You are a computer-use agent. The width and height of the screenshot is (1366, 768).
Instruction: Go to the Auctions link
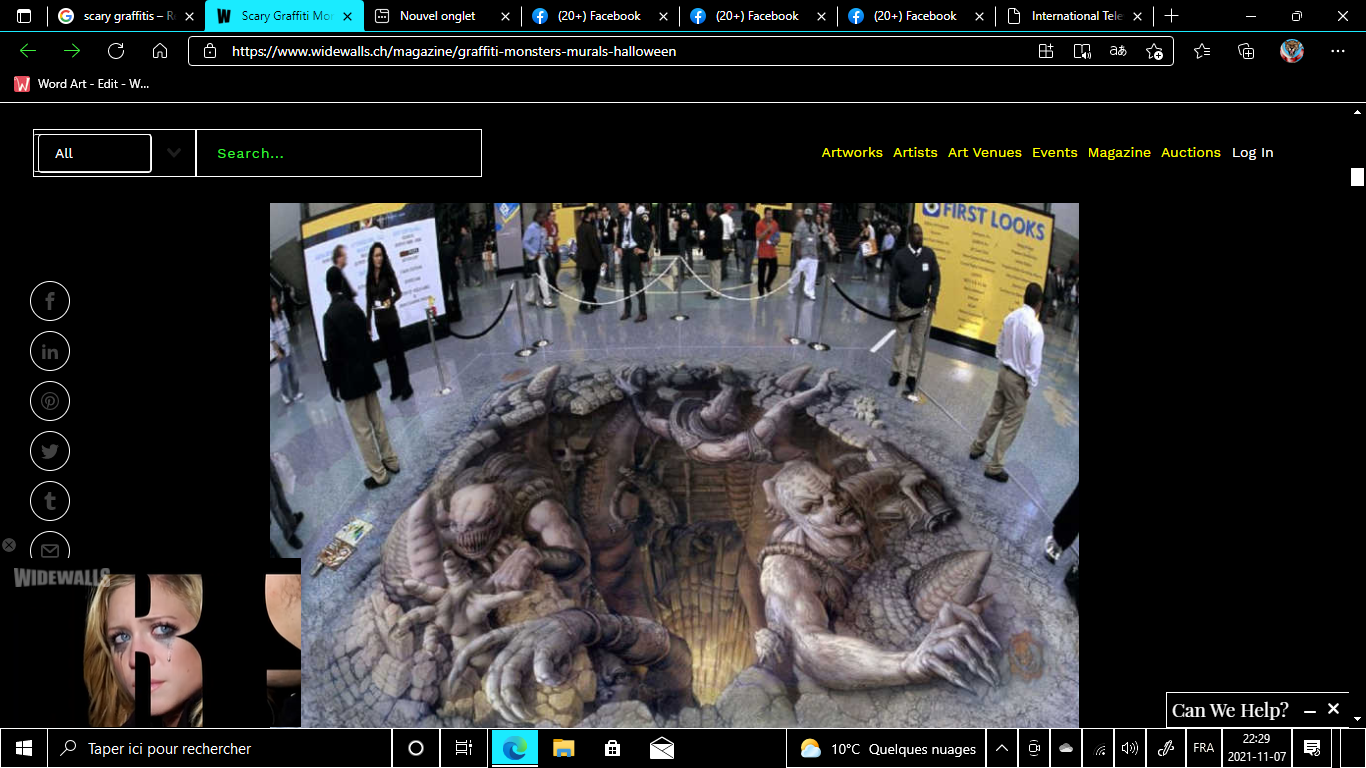pyautogui.click(x=1191, y=153)
